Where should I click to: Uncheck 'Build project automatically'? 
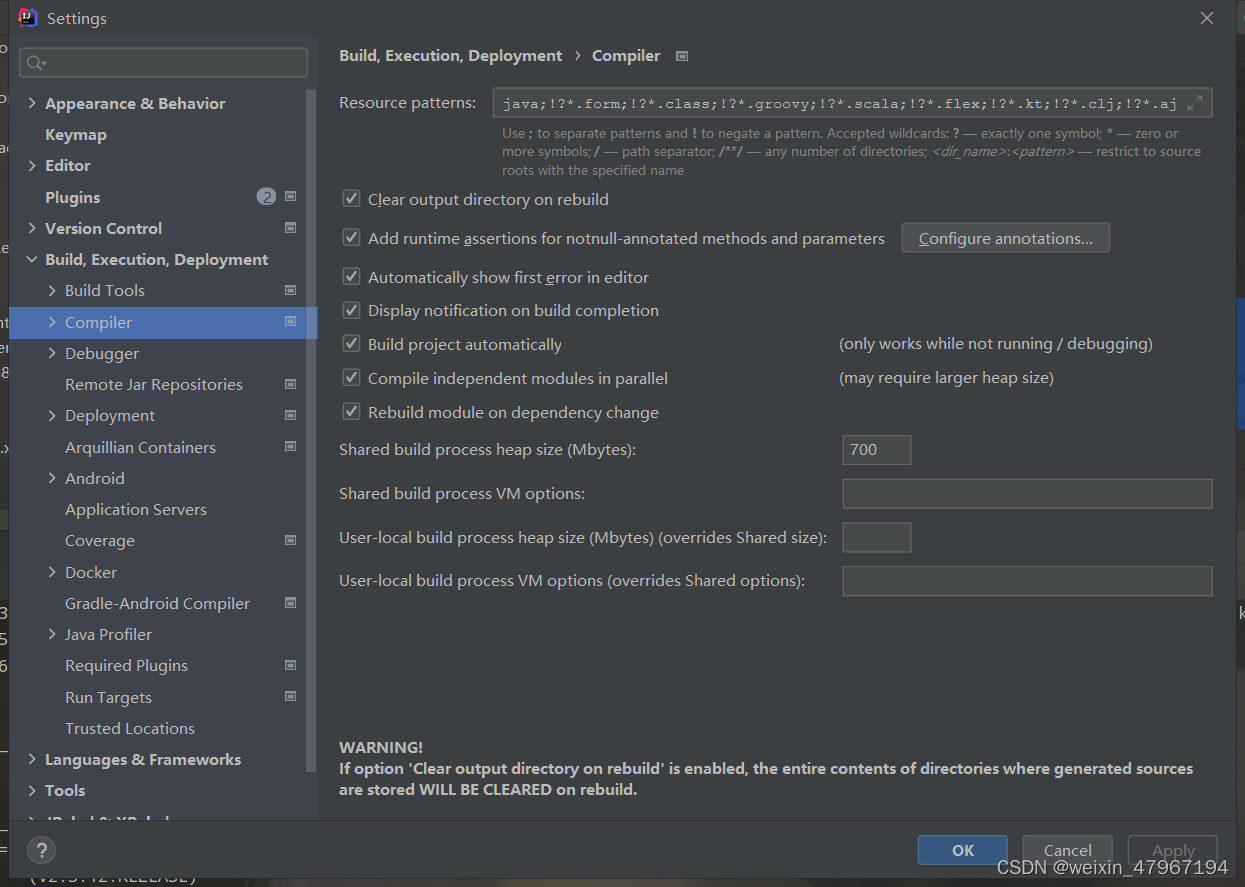coord(351,343)
